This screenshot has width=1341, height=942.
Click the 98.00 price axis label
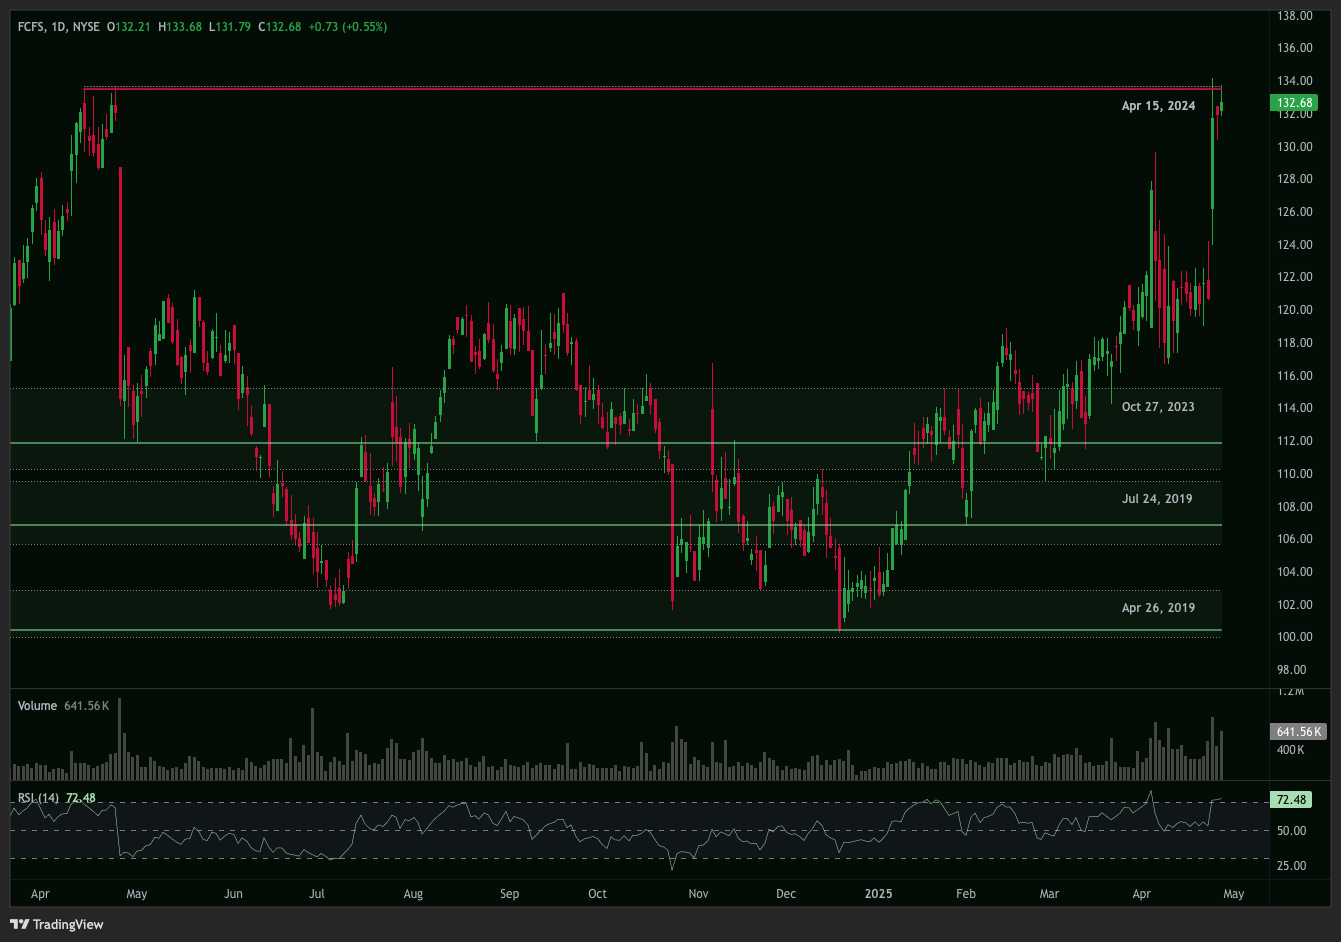click(x=1292, y=670)
